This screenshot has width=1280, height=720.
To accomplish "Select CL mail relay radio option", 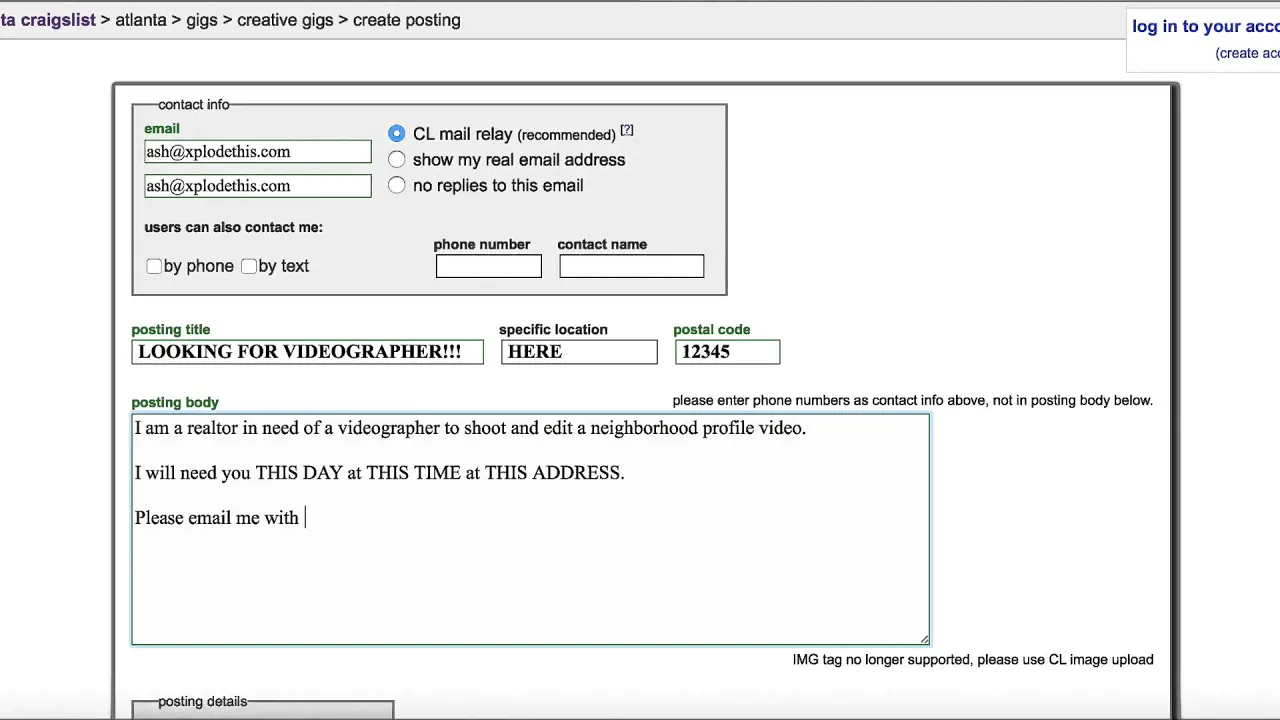I will (x=397, y=133).
